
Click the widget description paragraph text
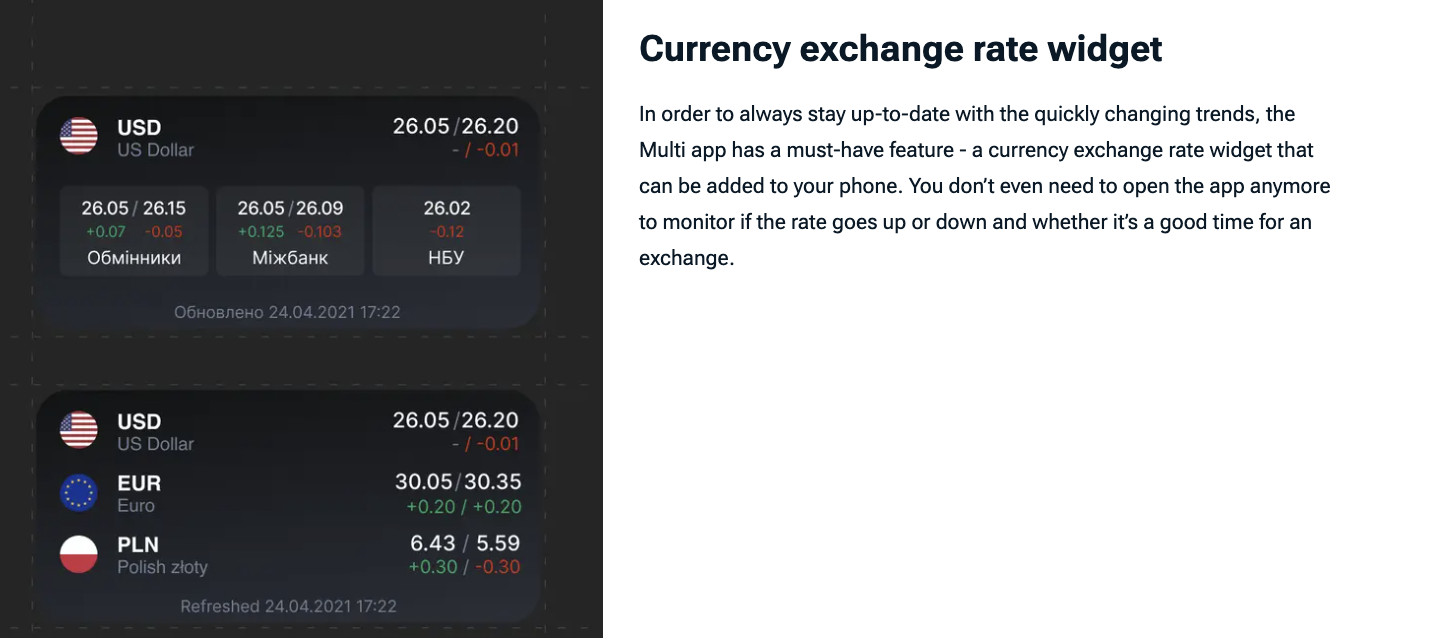coord(985,185)
